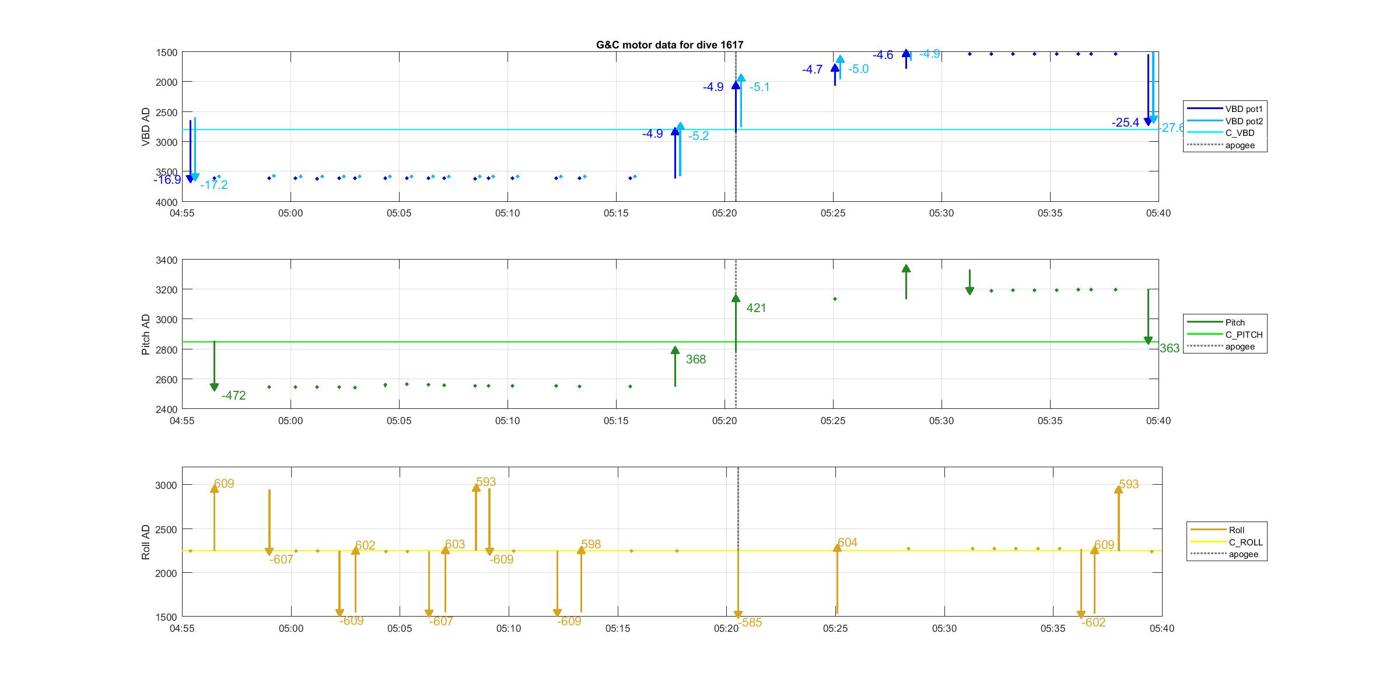The width and height of the screenshot is (1400, 693).
Task: Click the "-602" roll value label
Action: [x=1094, y=623]
